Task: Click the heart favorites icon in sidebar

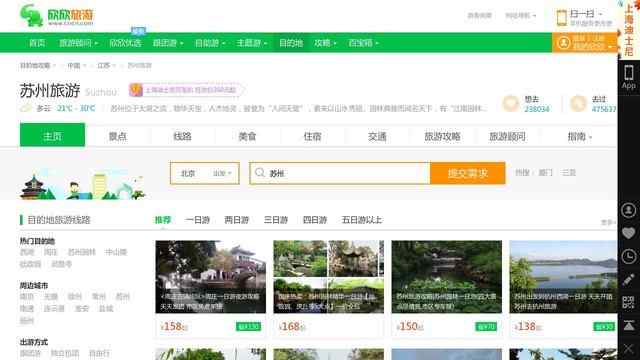Action: tap(629, 233)
